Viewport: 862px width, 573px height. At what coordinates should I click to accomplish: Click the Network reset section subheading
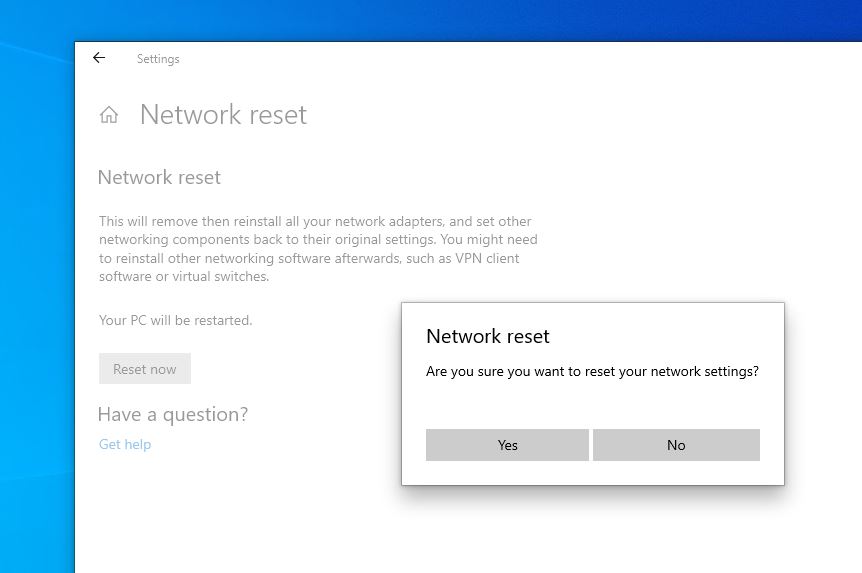coord(159,178)
